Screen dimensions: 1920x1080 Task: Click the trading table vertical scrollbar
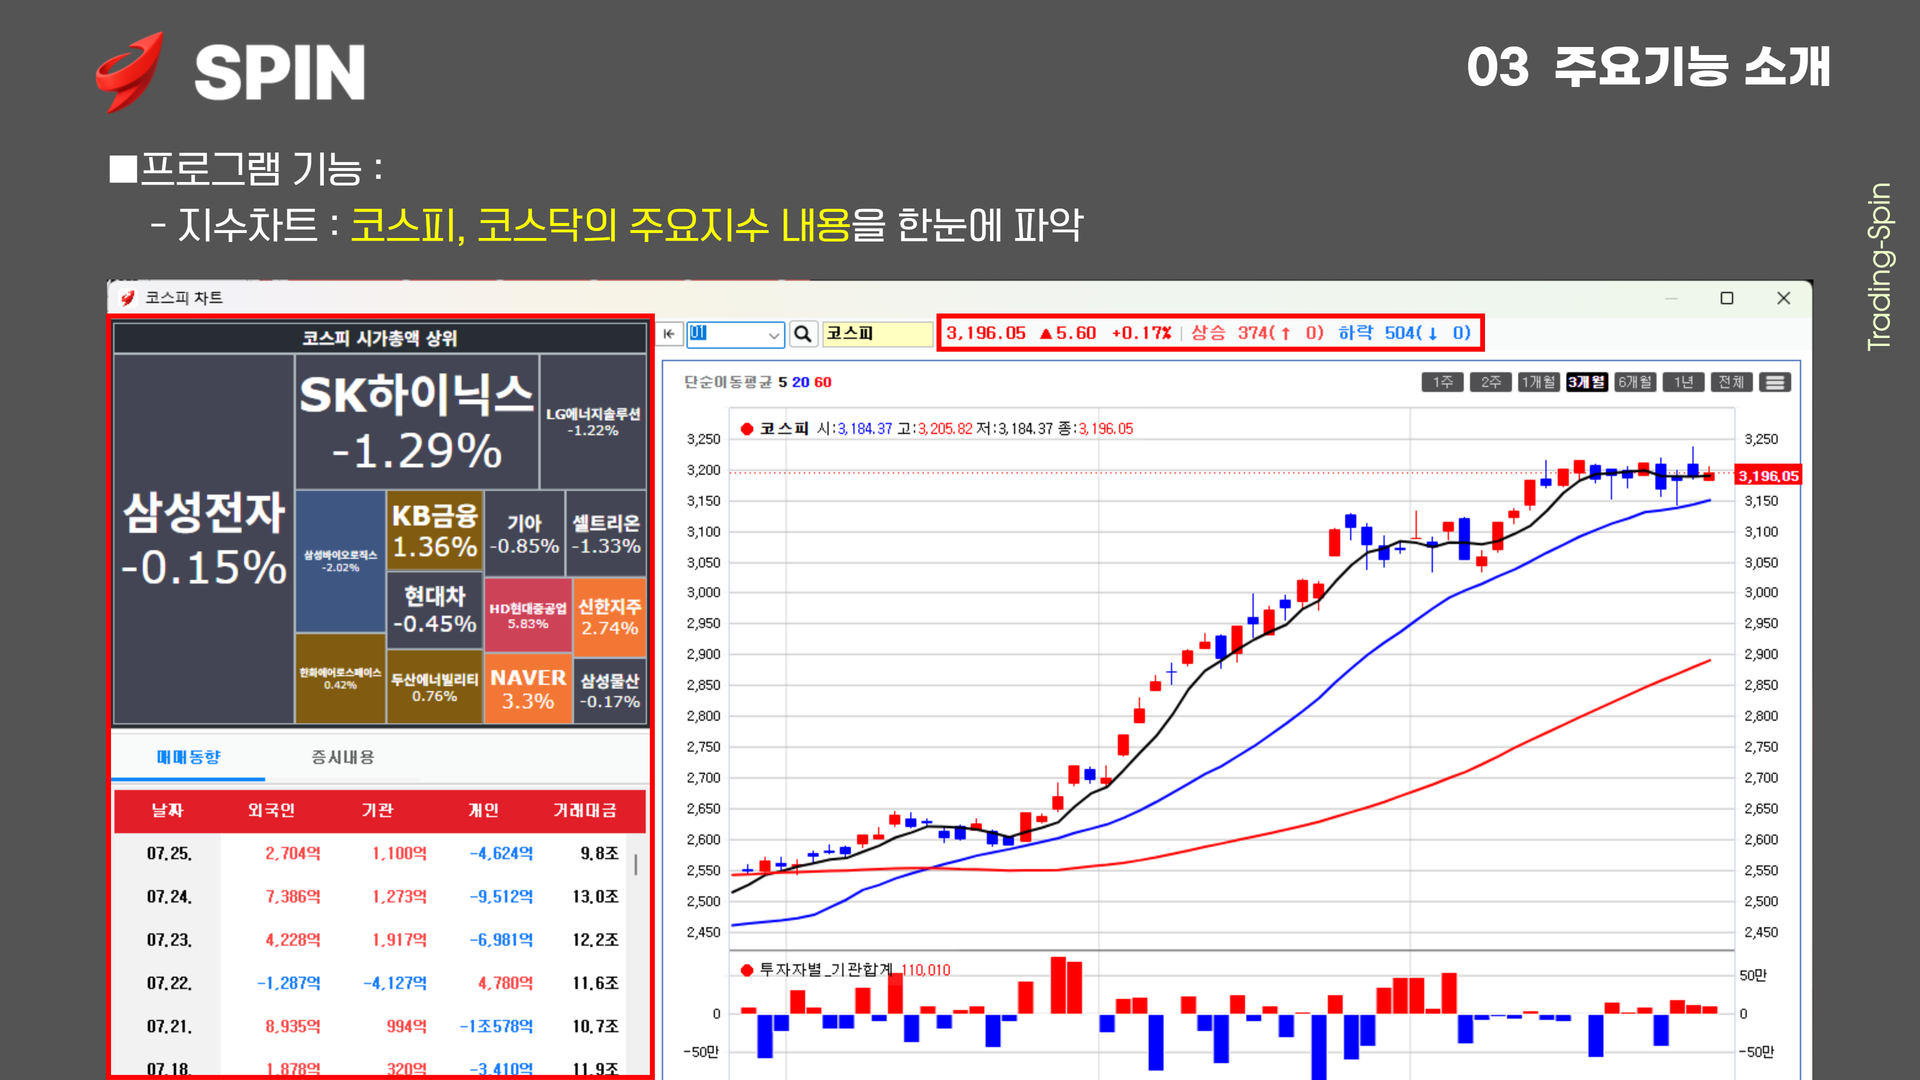[636, 864]
